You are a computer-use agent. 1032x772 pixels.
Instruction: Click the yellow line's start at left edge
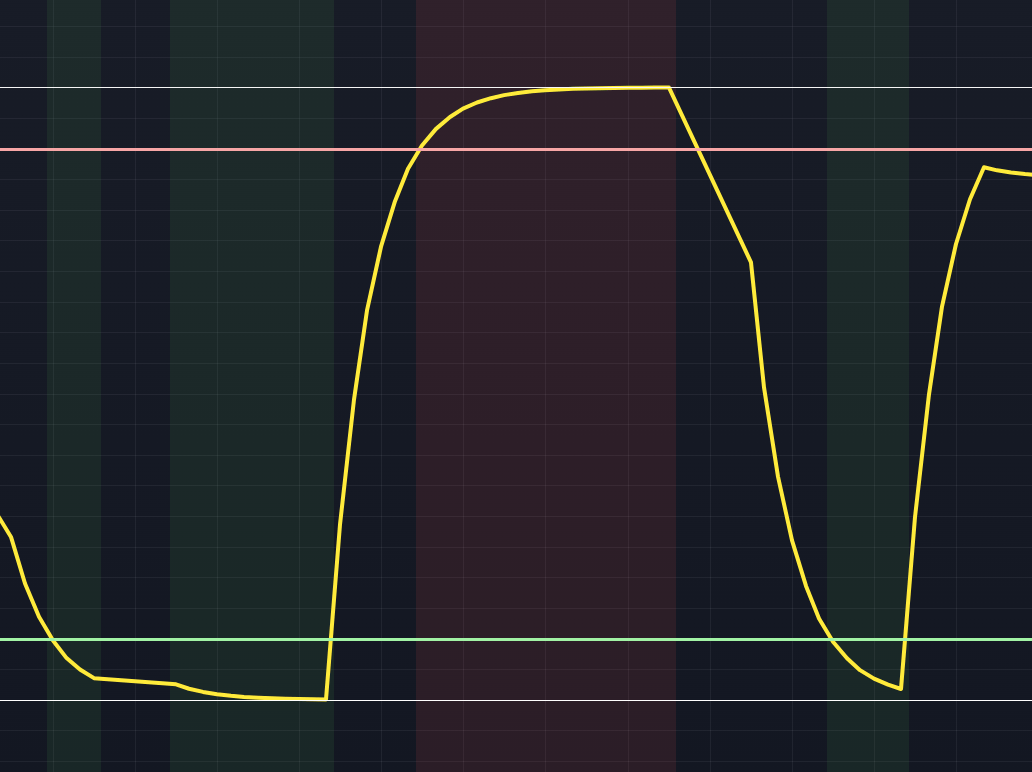pos(2,520)
